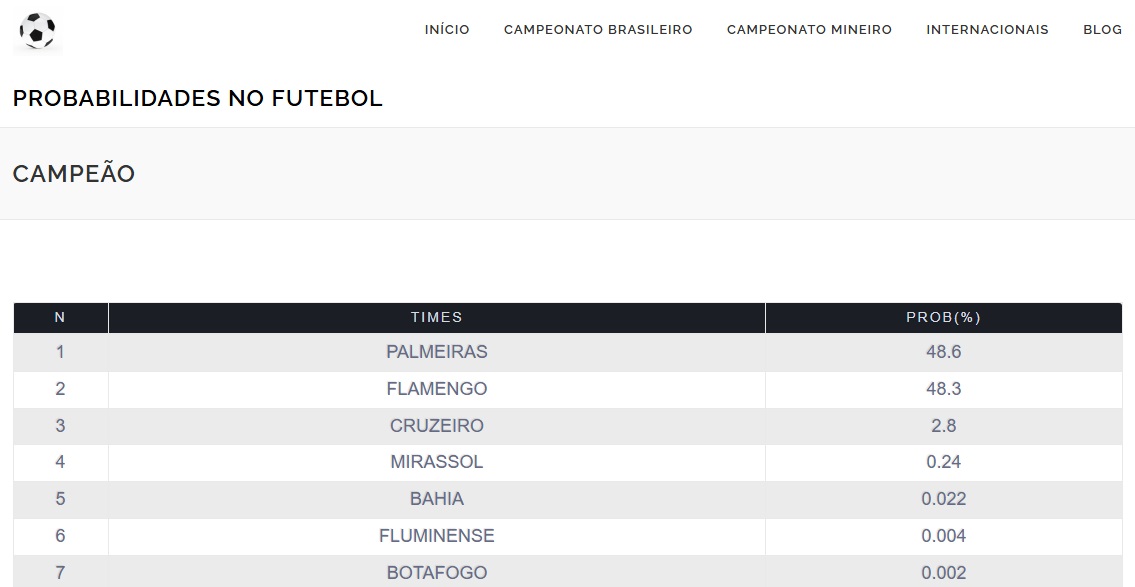Sort table by Prob(%) column header
This screenshot has width=1135, height=587.
(x=943, y=318)
